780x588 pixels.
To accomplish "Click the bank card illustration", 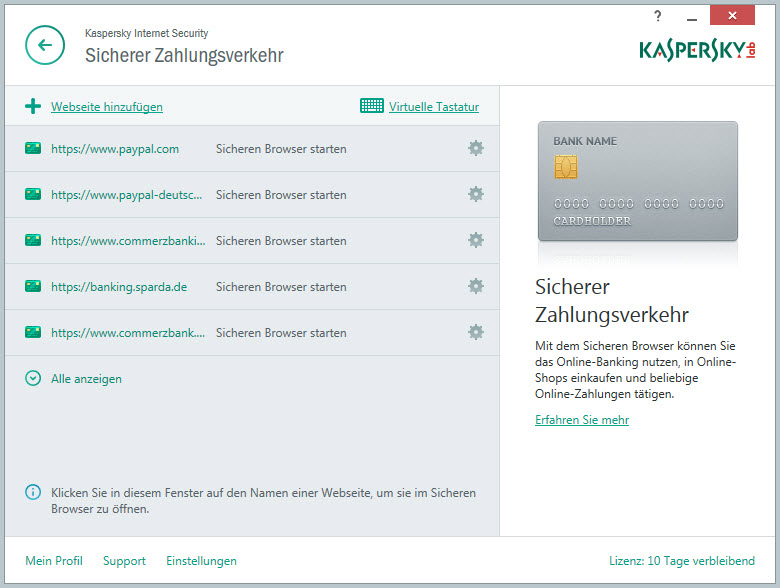I will click(638, 181).
